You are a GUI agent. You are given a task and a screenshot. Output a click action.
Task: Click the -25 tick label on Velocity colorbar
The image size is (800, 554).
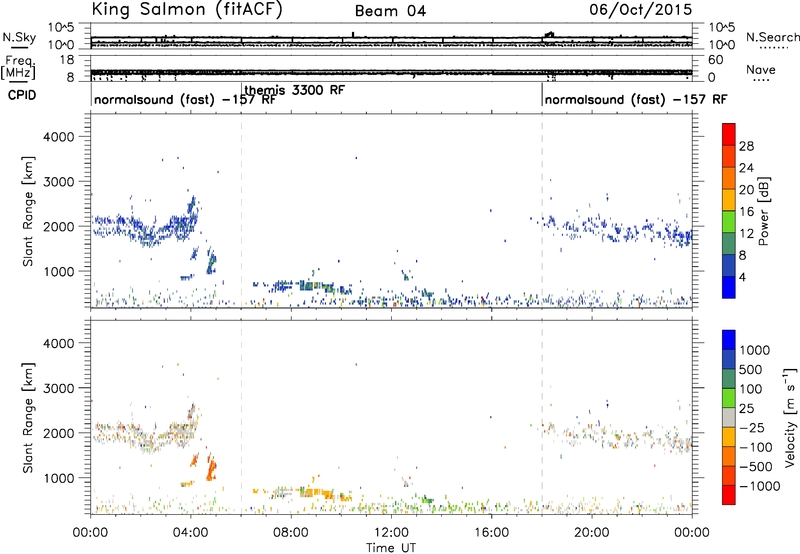pyautogui.click(x=753, y=427)
